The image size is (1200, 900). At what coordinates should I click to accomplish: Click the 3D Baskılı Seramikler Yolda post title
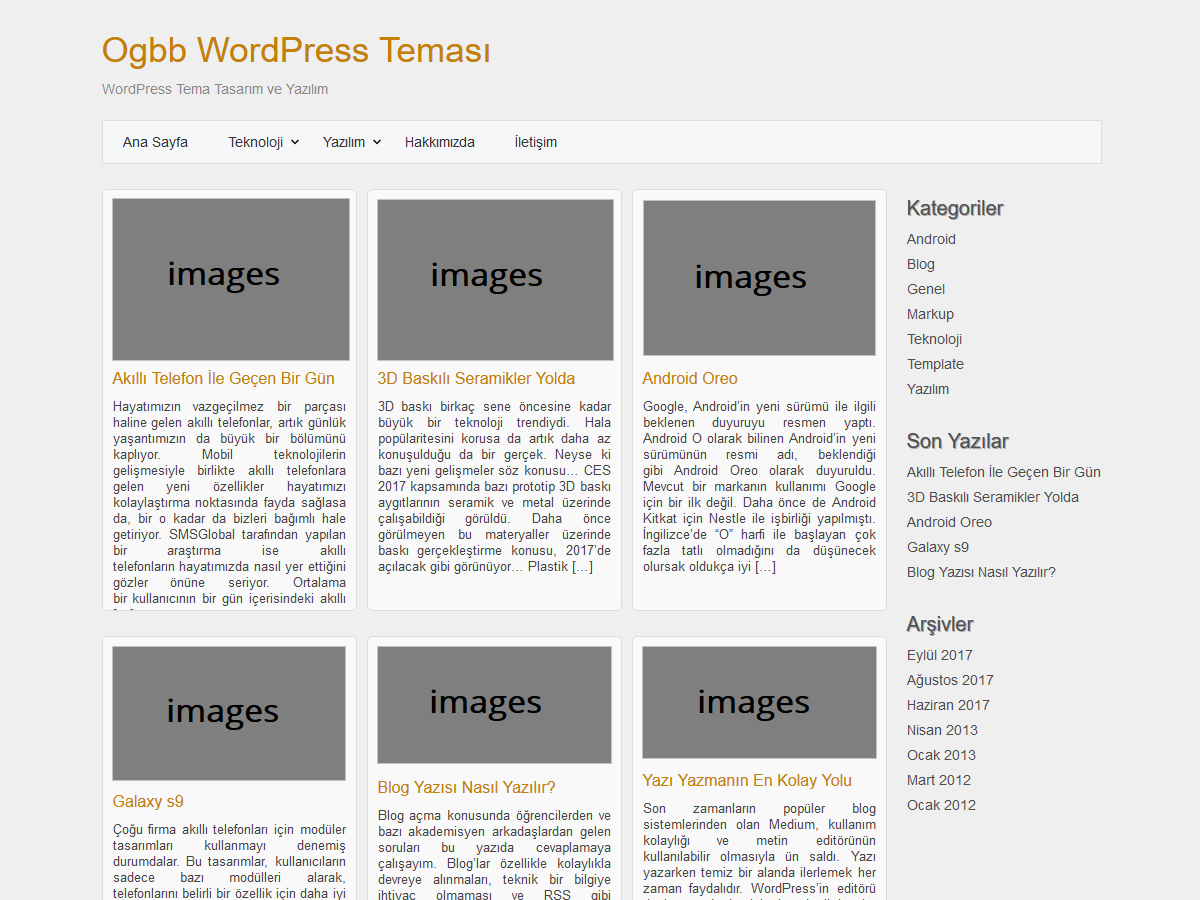coord(476,378)
